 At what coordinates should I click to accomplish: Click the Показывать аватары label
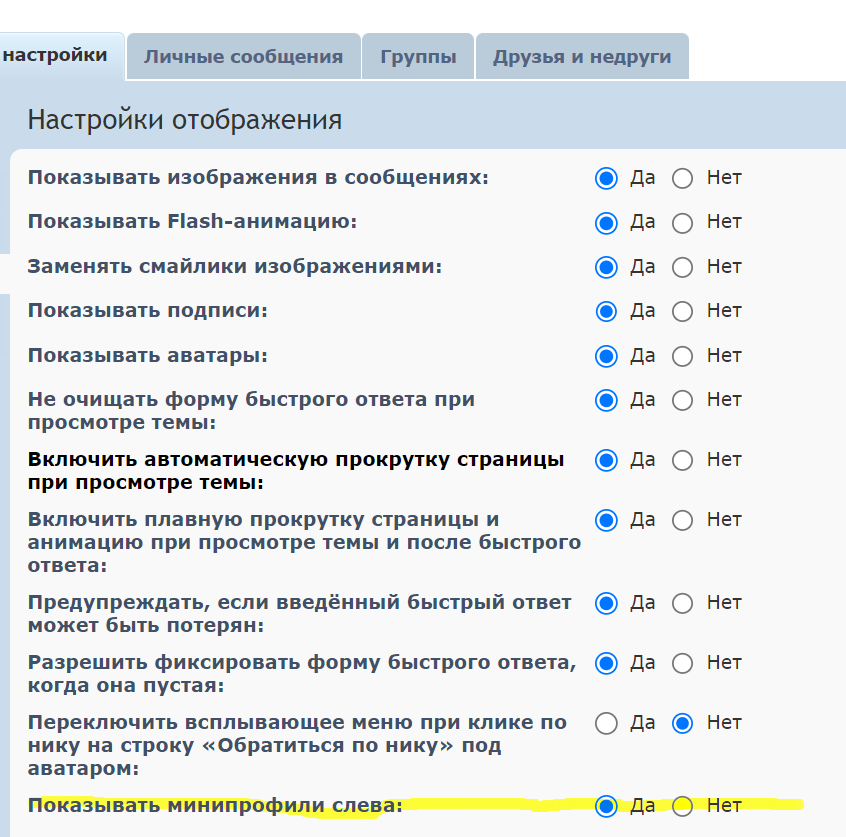click(148, 356)
